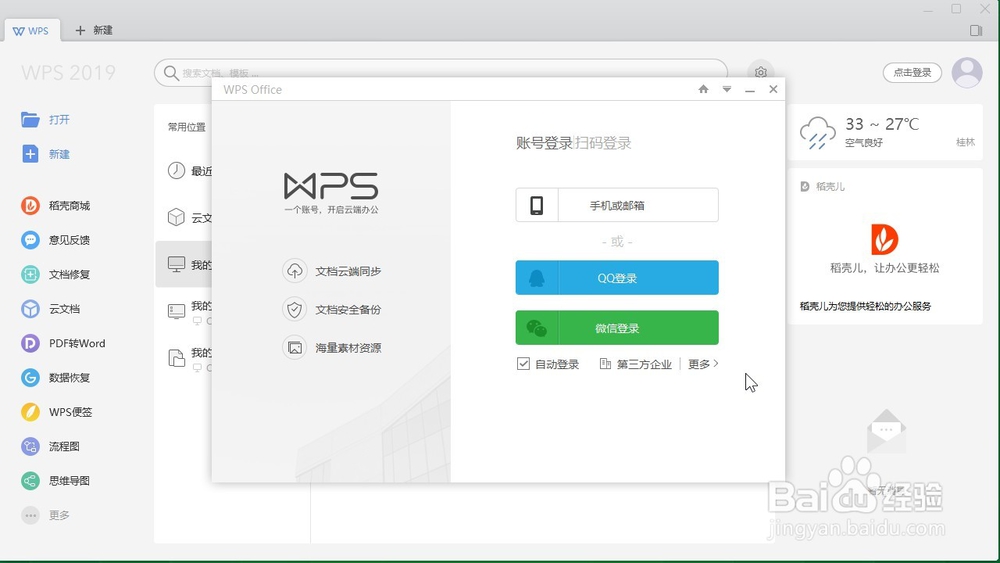Open 数据恢复 in sidebar
The image size is (1000, 563).
click(55, 377)
